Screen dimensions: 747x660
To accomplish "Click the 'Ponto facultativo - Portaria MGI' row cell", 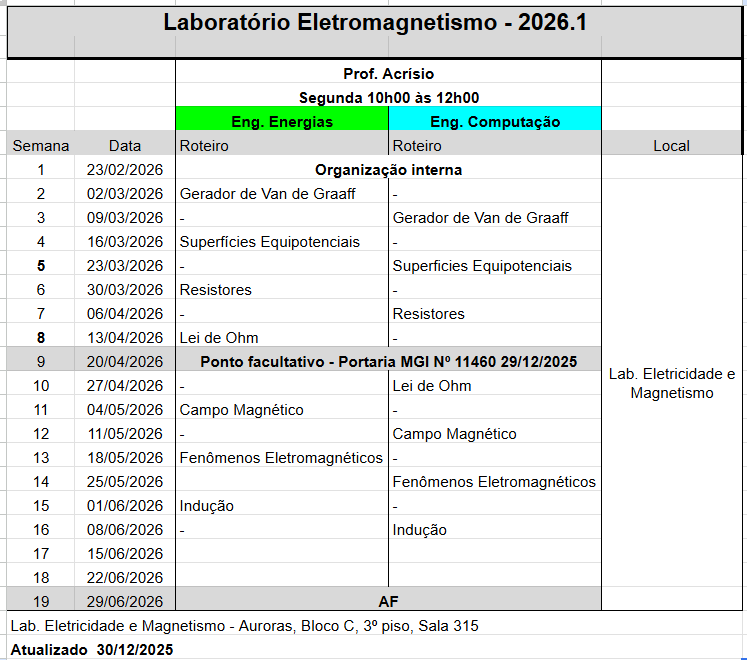I will pos(388,361).
